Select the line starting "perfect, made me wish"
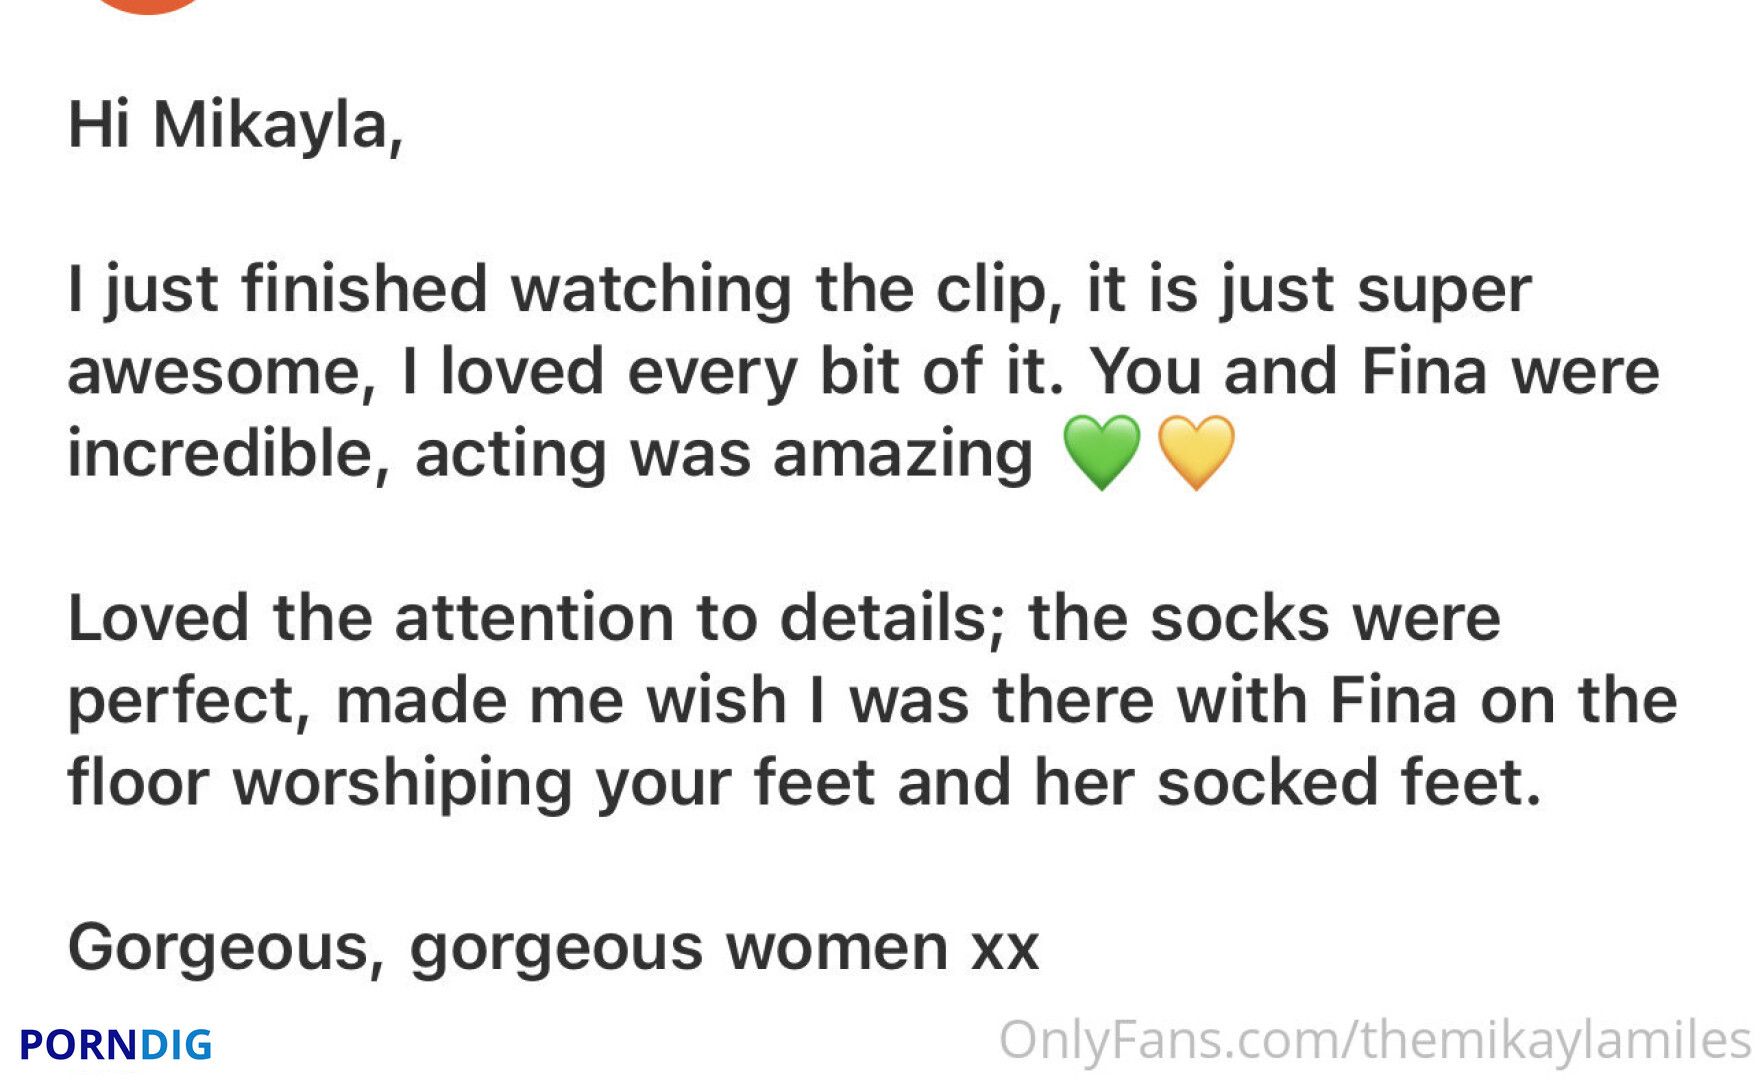Image resolution: width=1760 pixels, height=1080 pixels. click(x=872, y=701)
